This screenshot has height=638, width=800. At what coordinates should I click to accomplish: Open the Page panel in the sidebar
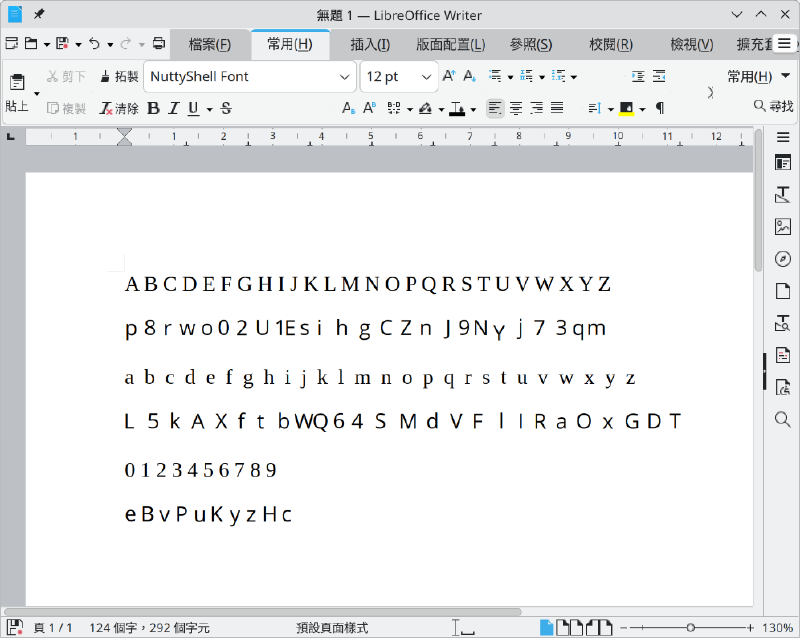tap(782, 291)
